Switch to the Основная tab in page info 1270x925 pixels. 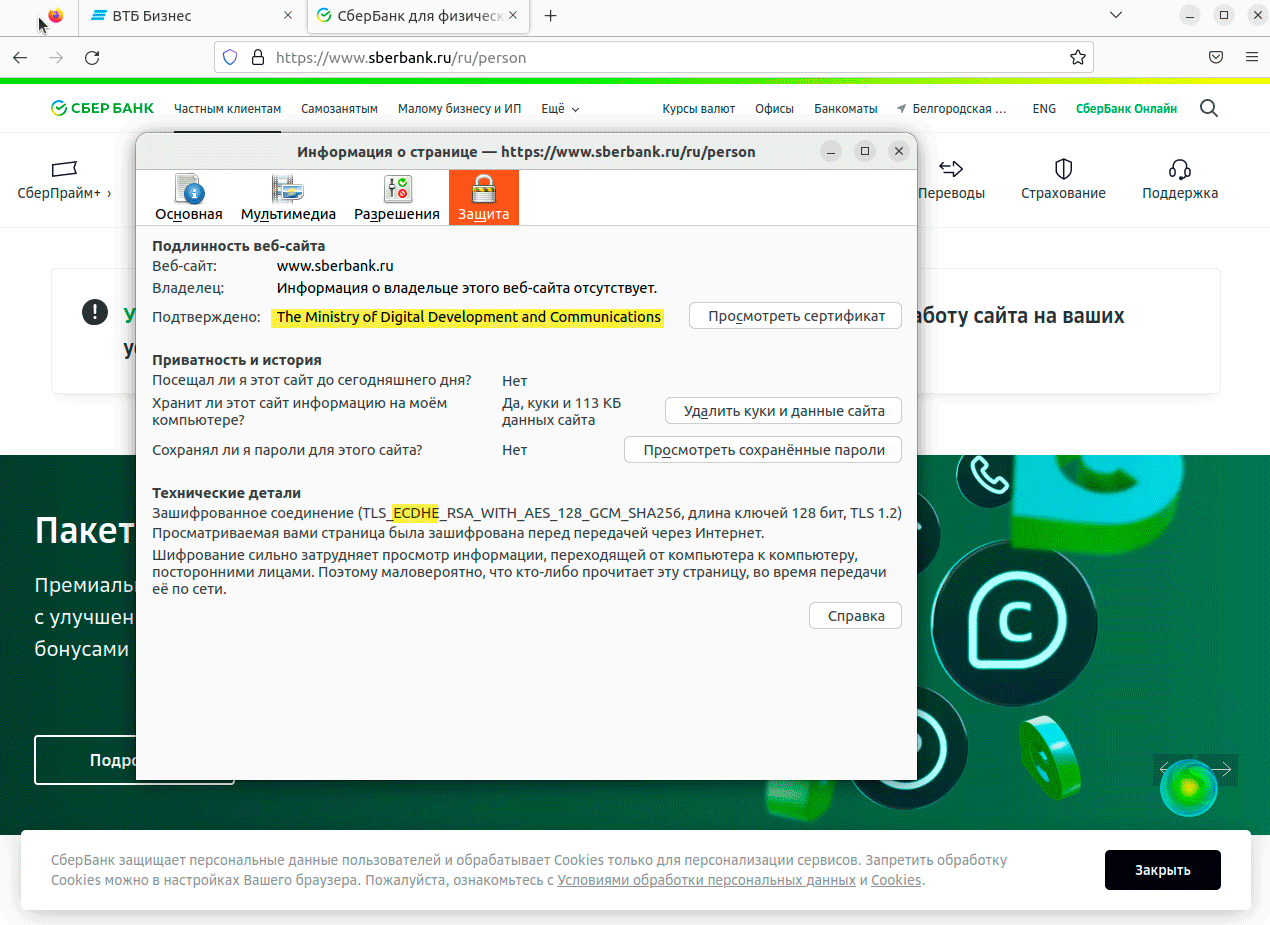tap(189, 197)
